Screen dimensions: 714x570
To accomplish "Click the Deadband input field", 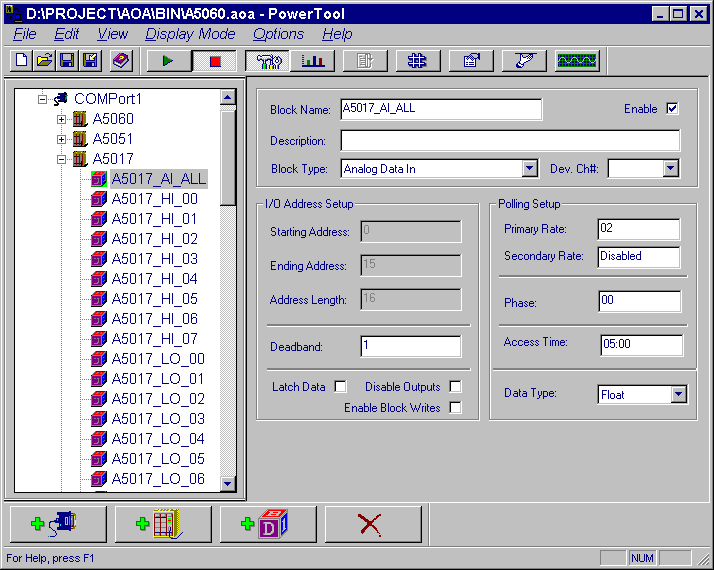I will point(410,346).
